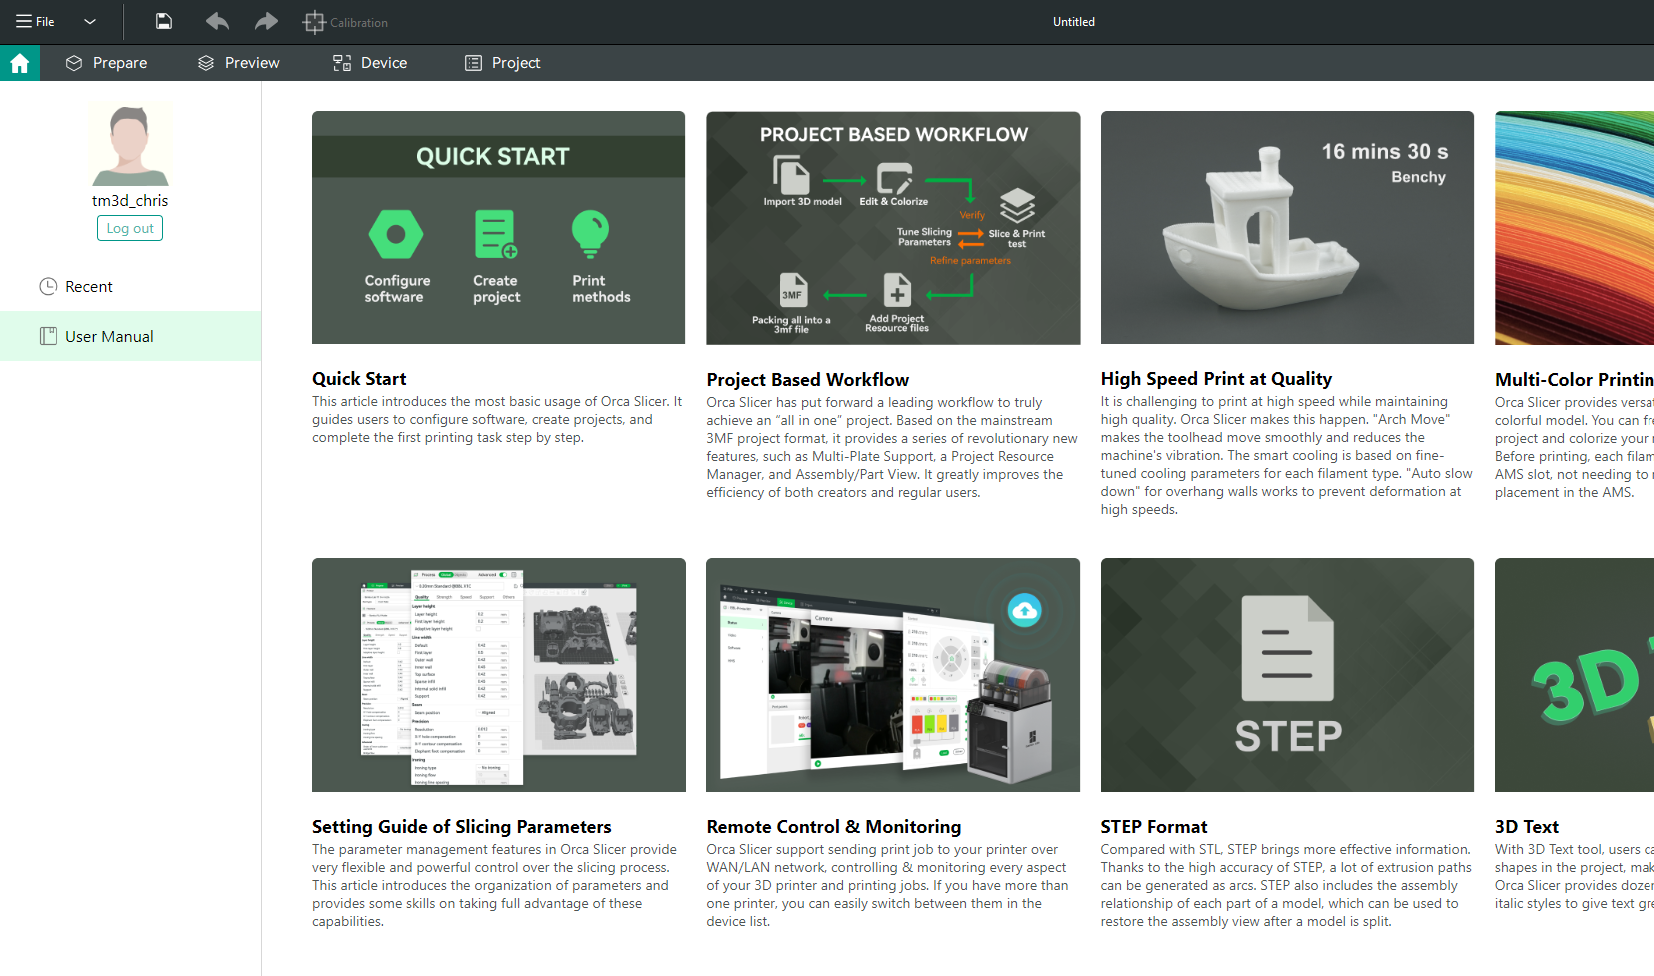Click the Quick Start article title

point(359,379)
